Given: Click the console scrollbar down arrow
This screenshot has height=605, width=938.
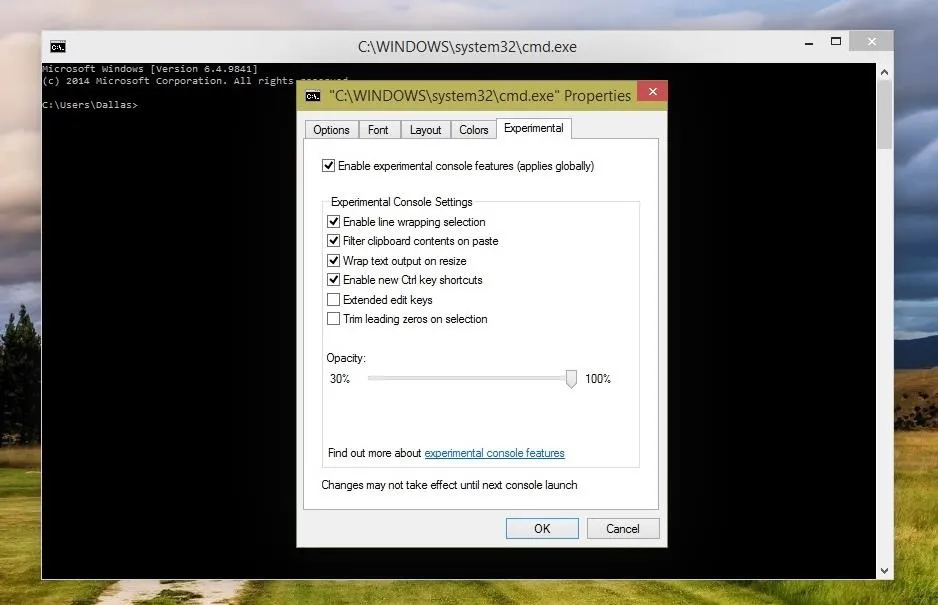Looking at the screenshot, I should pyautogui.click(x=884, y=571).
